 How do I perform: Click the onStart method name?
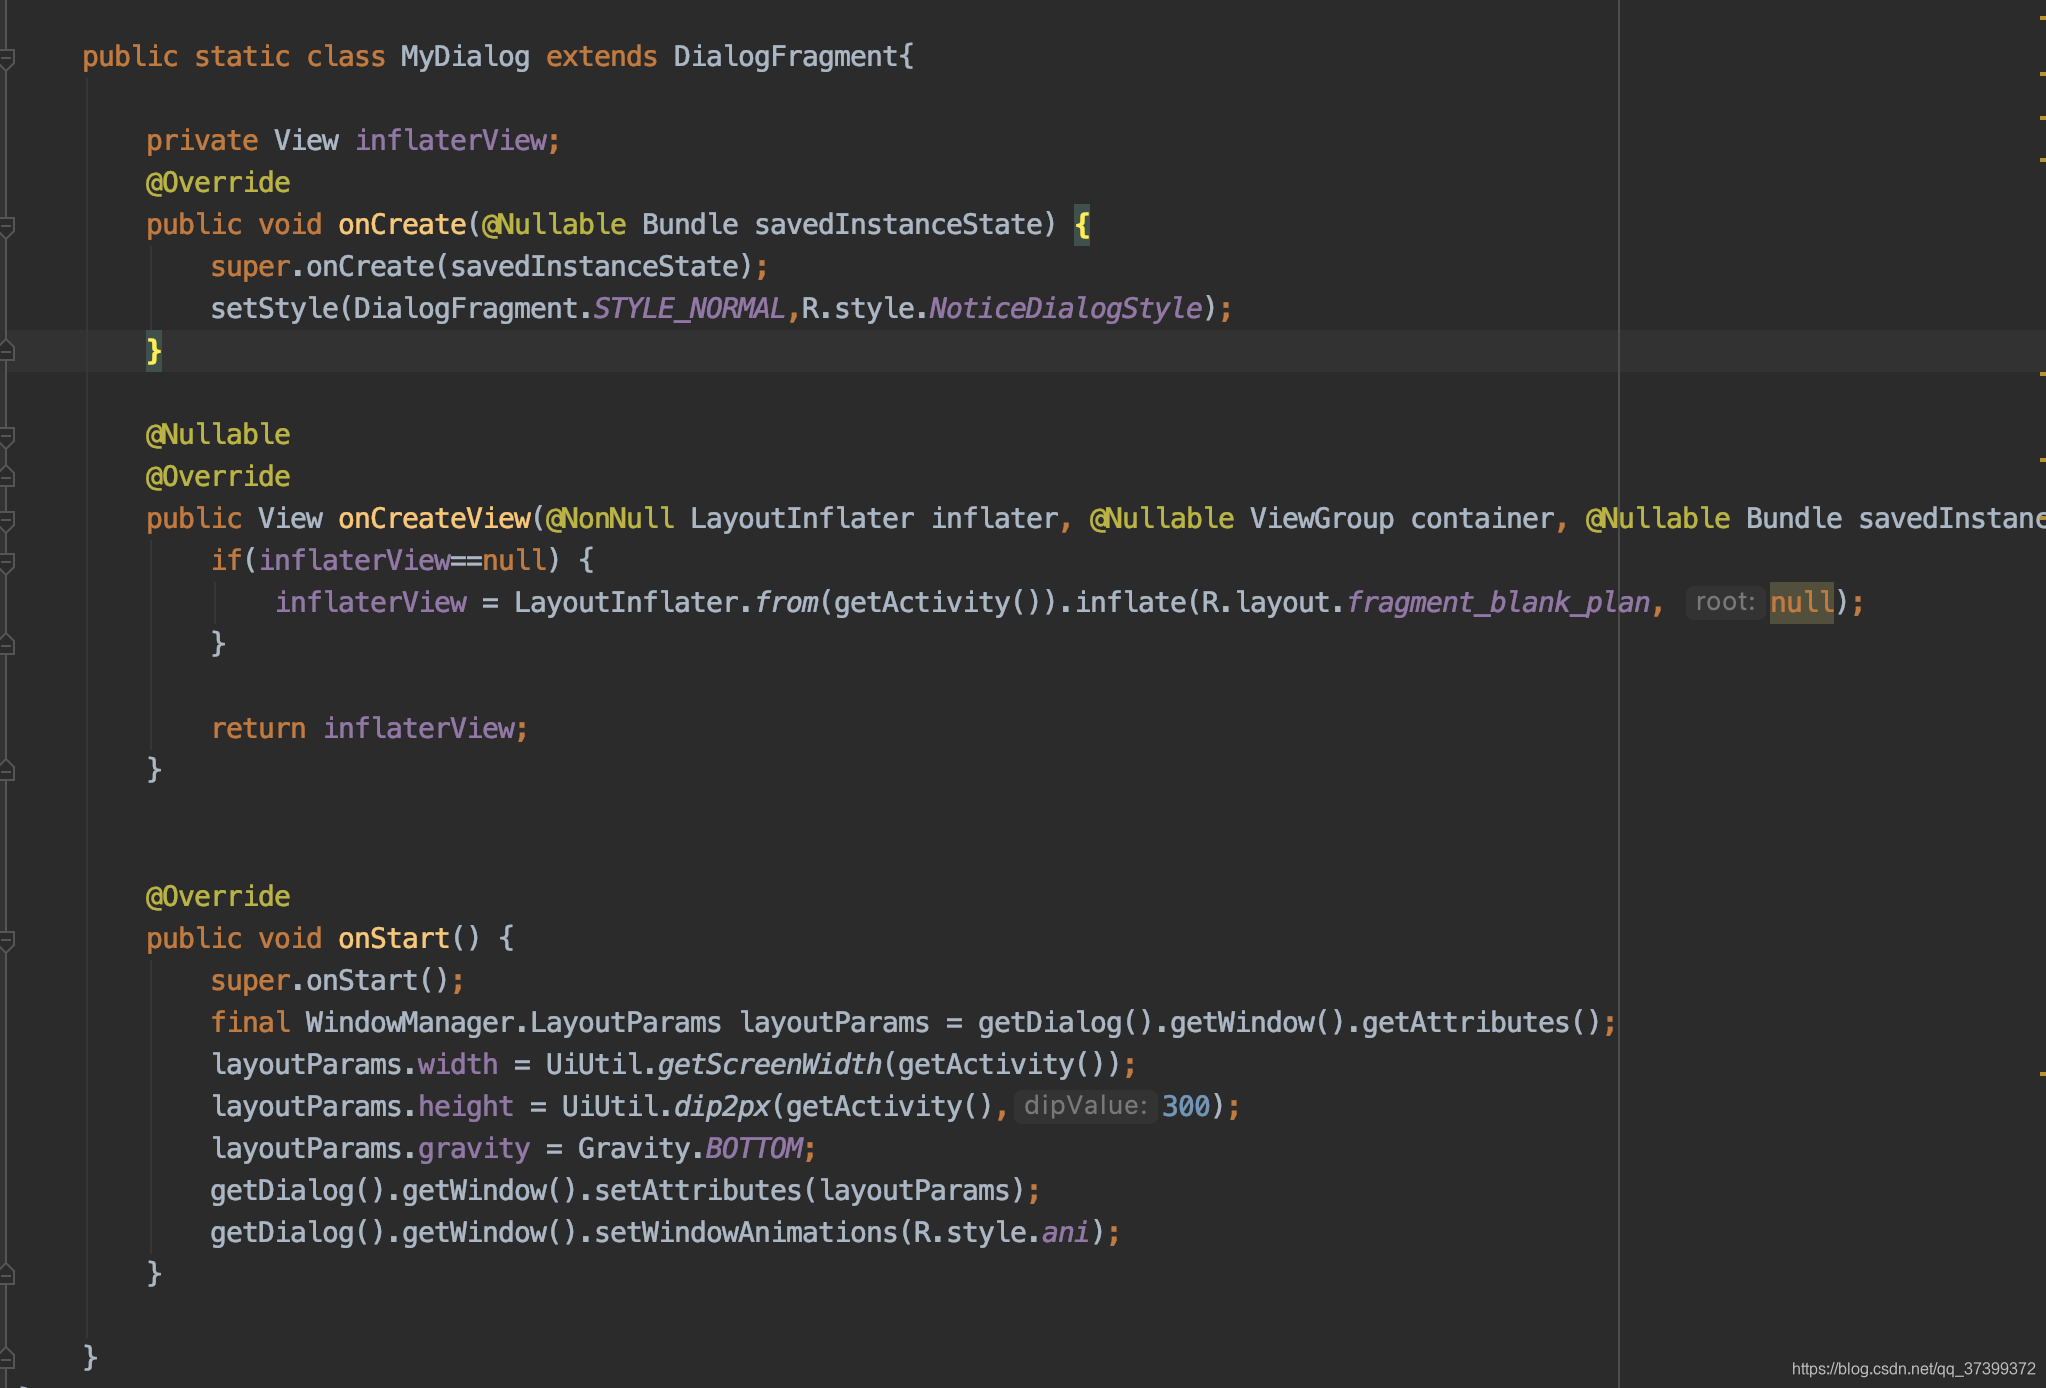point(394,939)
